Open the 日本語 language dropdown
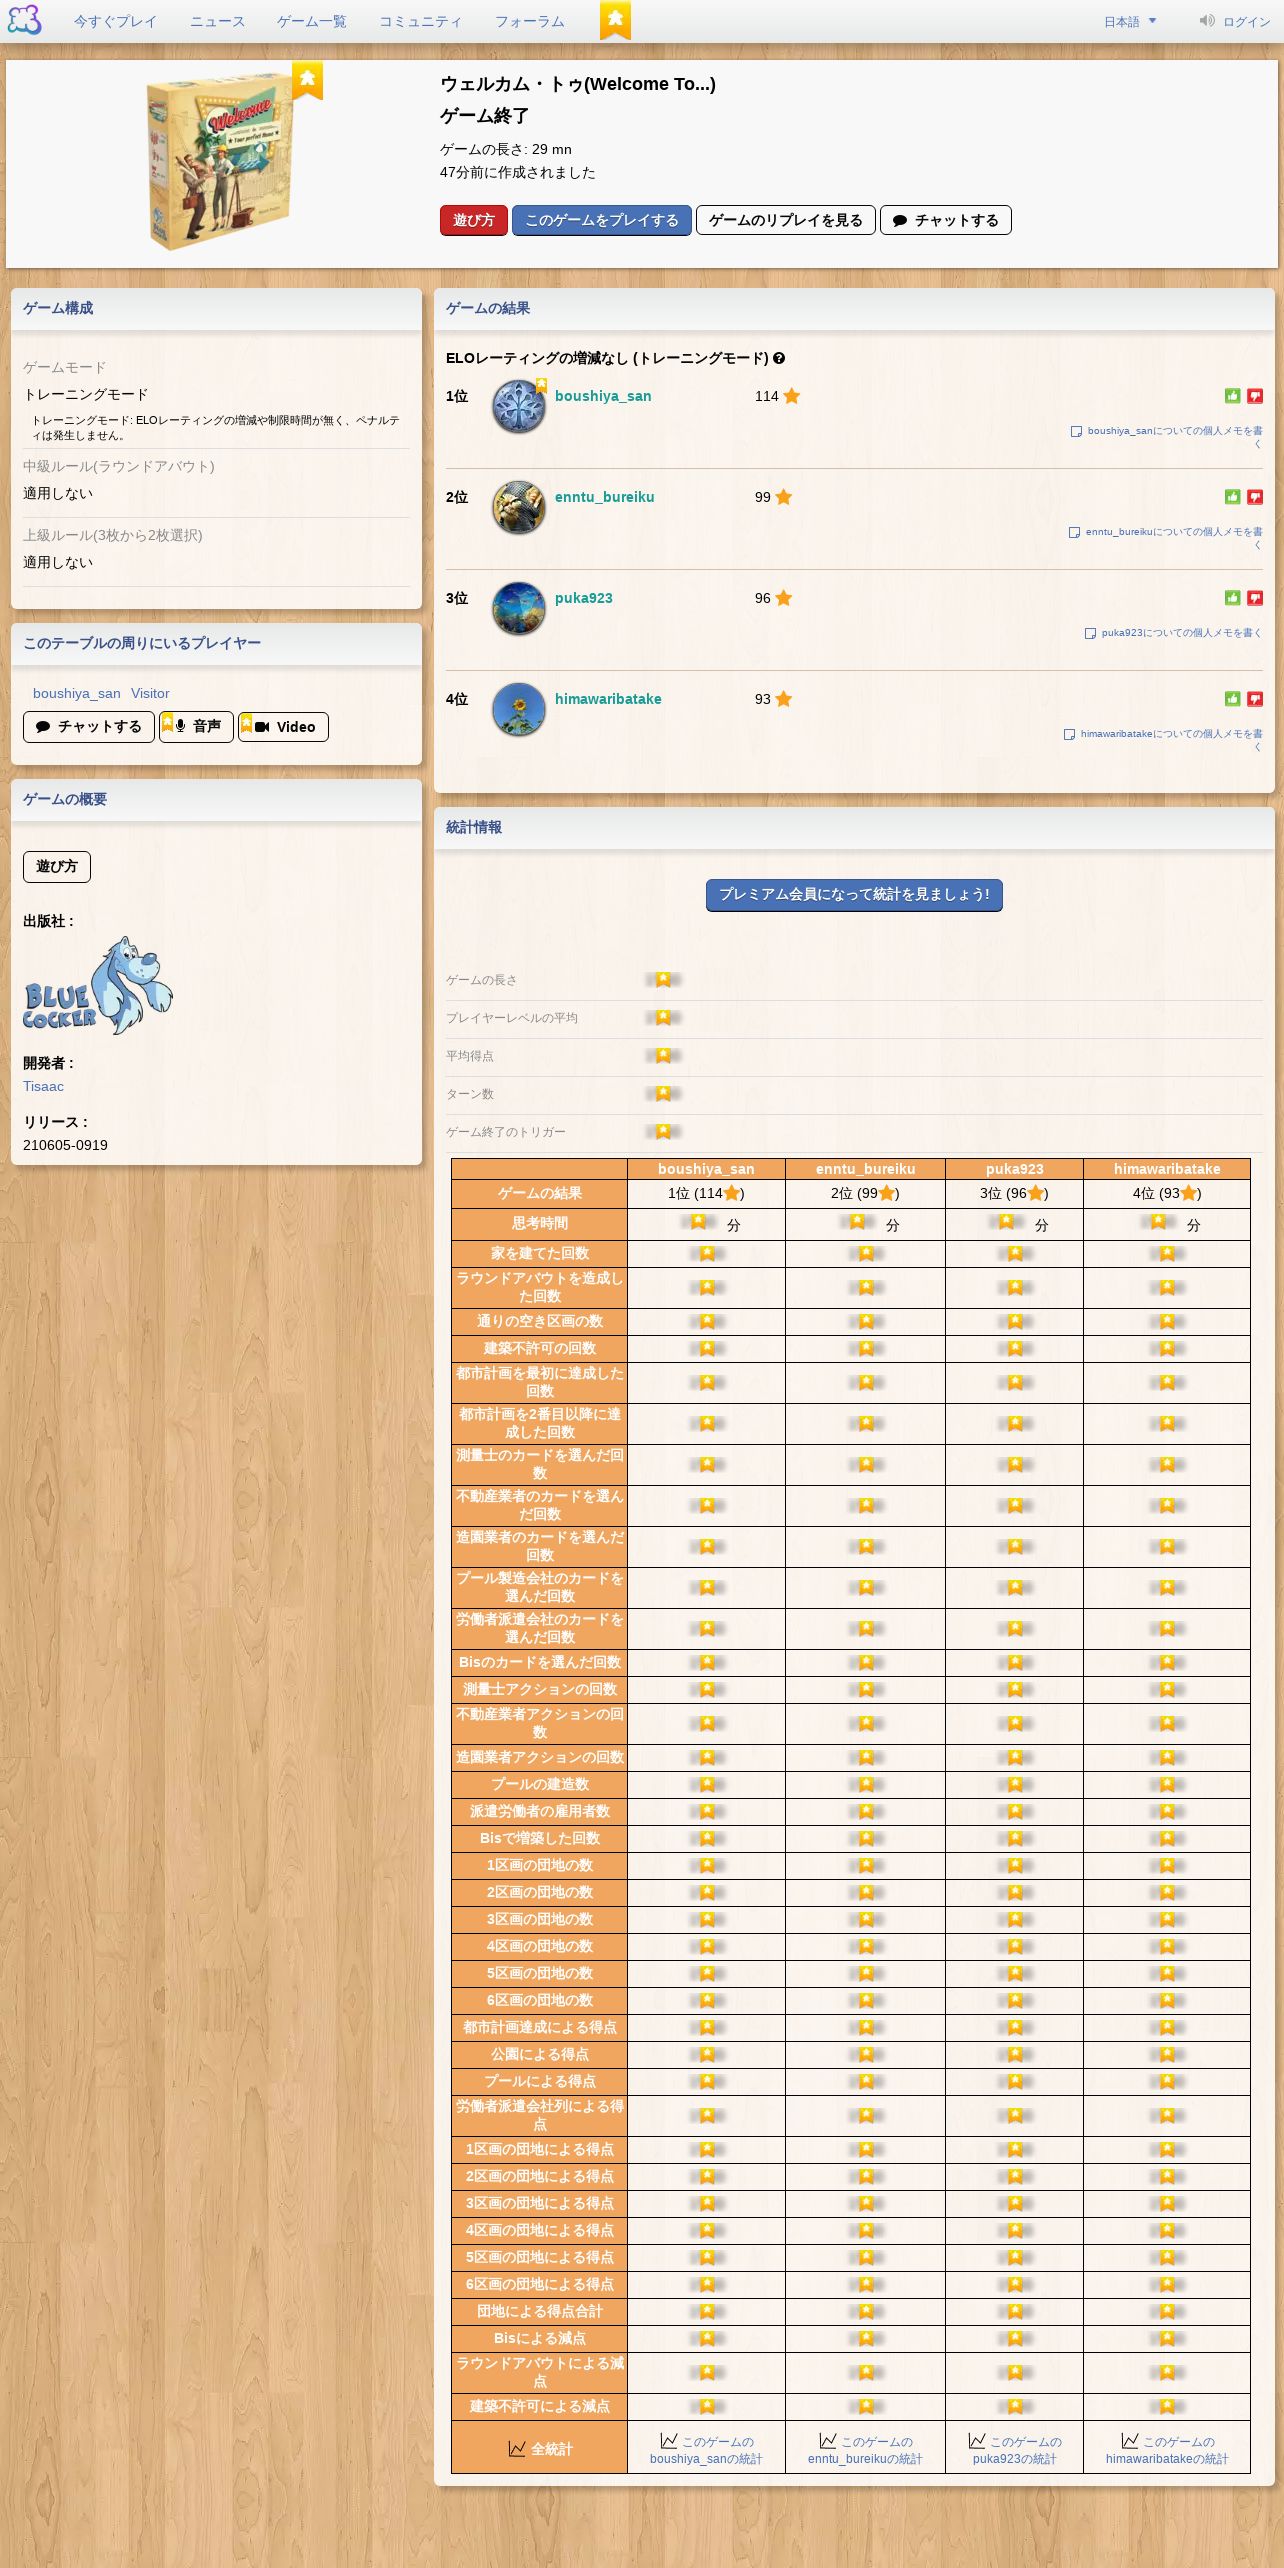The width and height of the screenshot is (1284, 2568). [x=1129, y=21]
